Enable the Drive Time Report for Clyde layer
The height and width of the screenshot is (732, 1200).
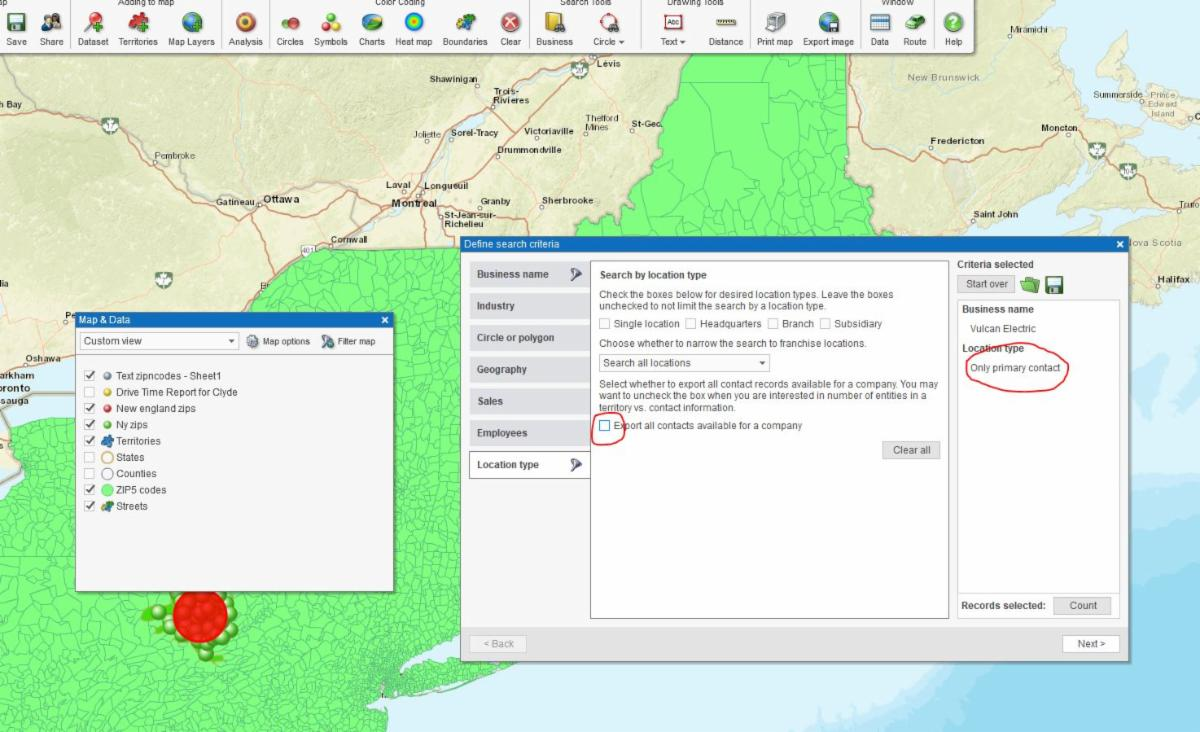click(x=90, y=392)
